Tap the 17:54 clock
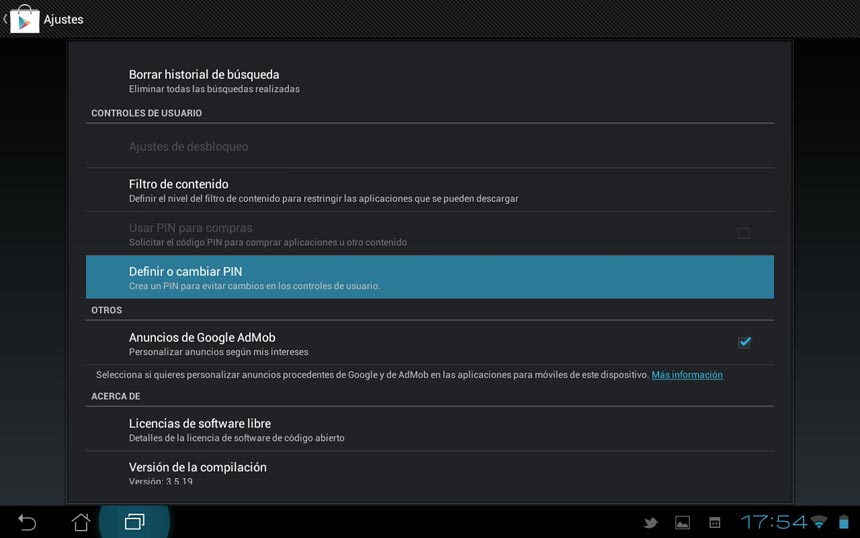The width and height of the screenshot is (860, 538). 774,522
